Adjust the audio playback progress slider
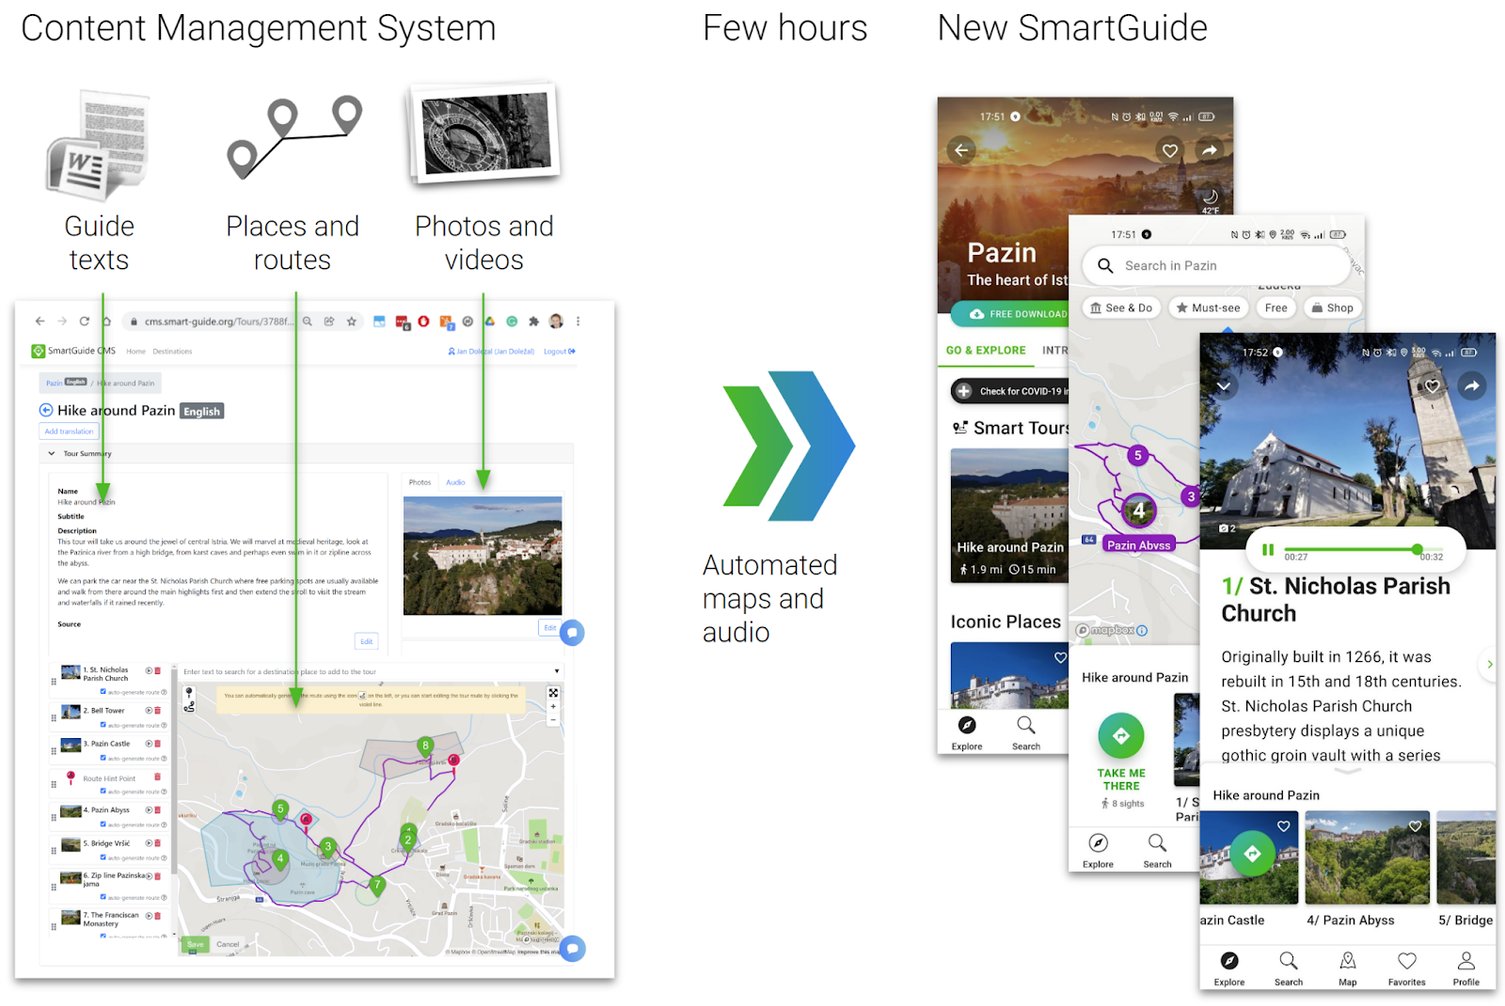The height and width of the screenshot is (1006, 1505). 1417,550
